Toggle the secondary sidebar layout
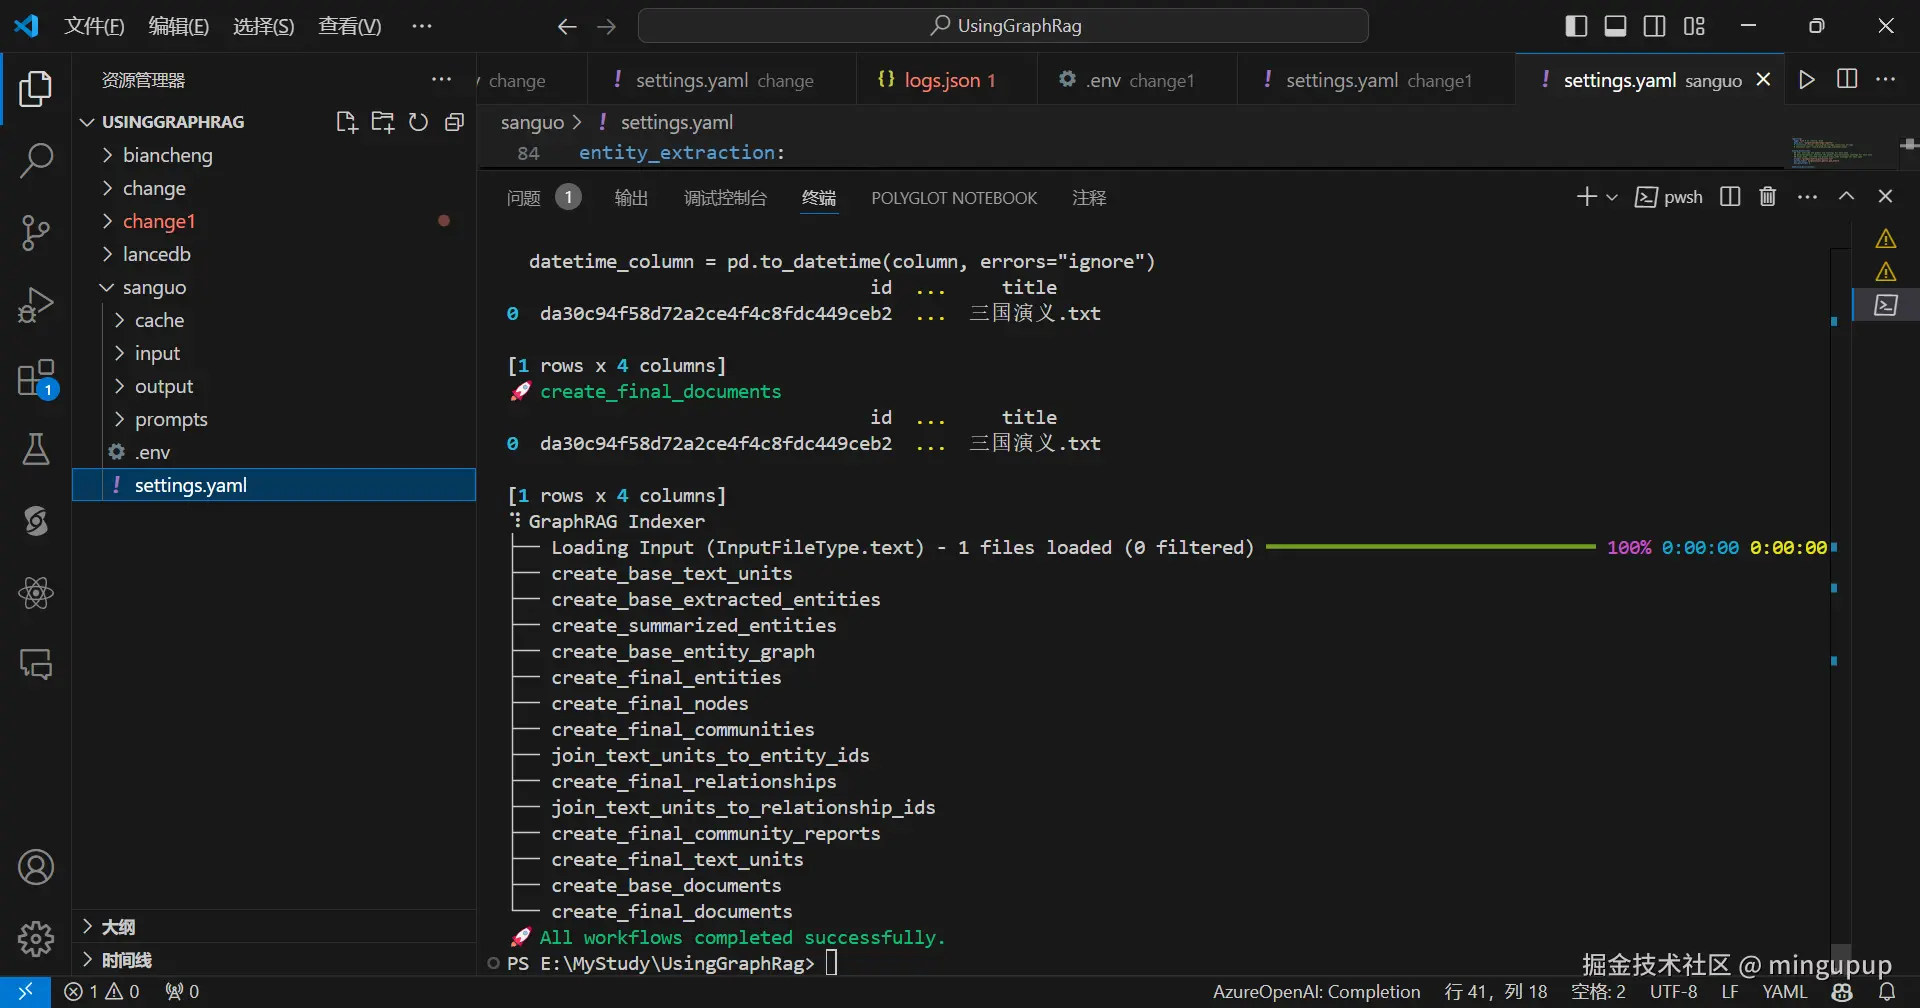The width and height of the screenshot is (1920, 1008). (x=1655, y=26)
